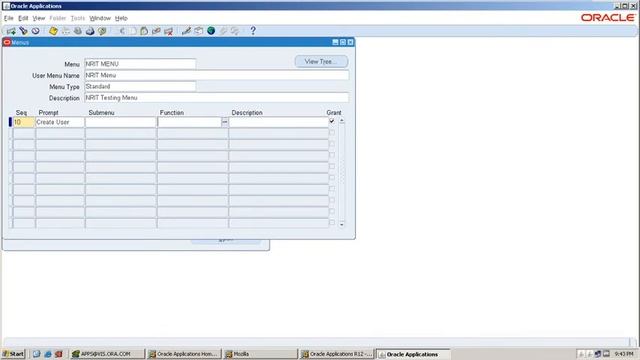Open the Show Navigator toolbar icon
Image resolution: width=640 pixels, height=360 pixels.
click(x=36, y=31)
